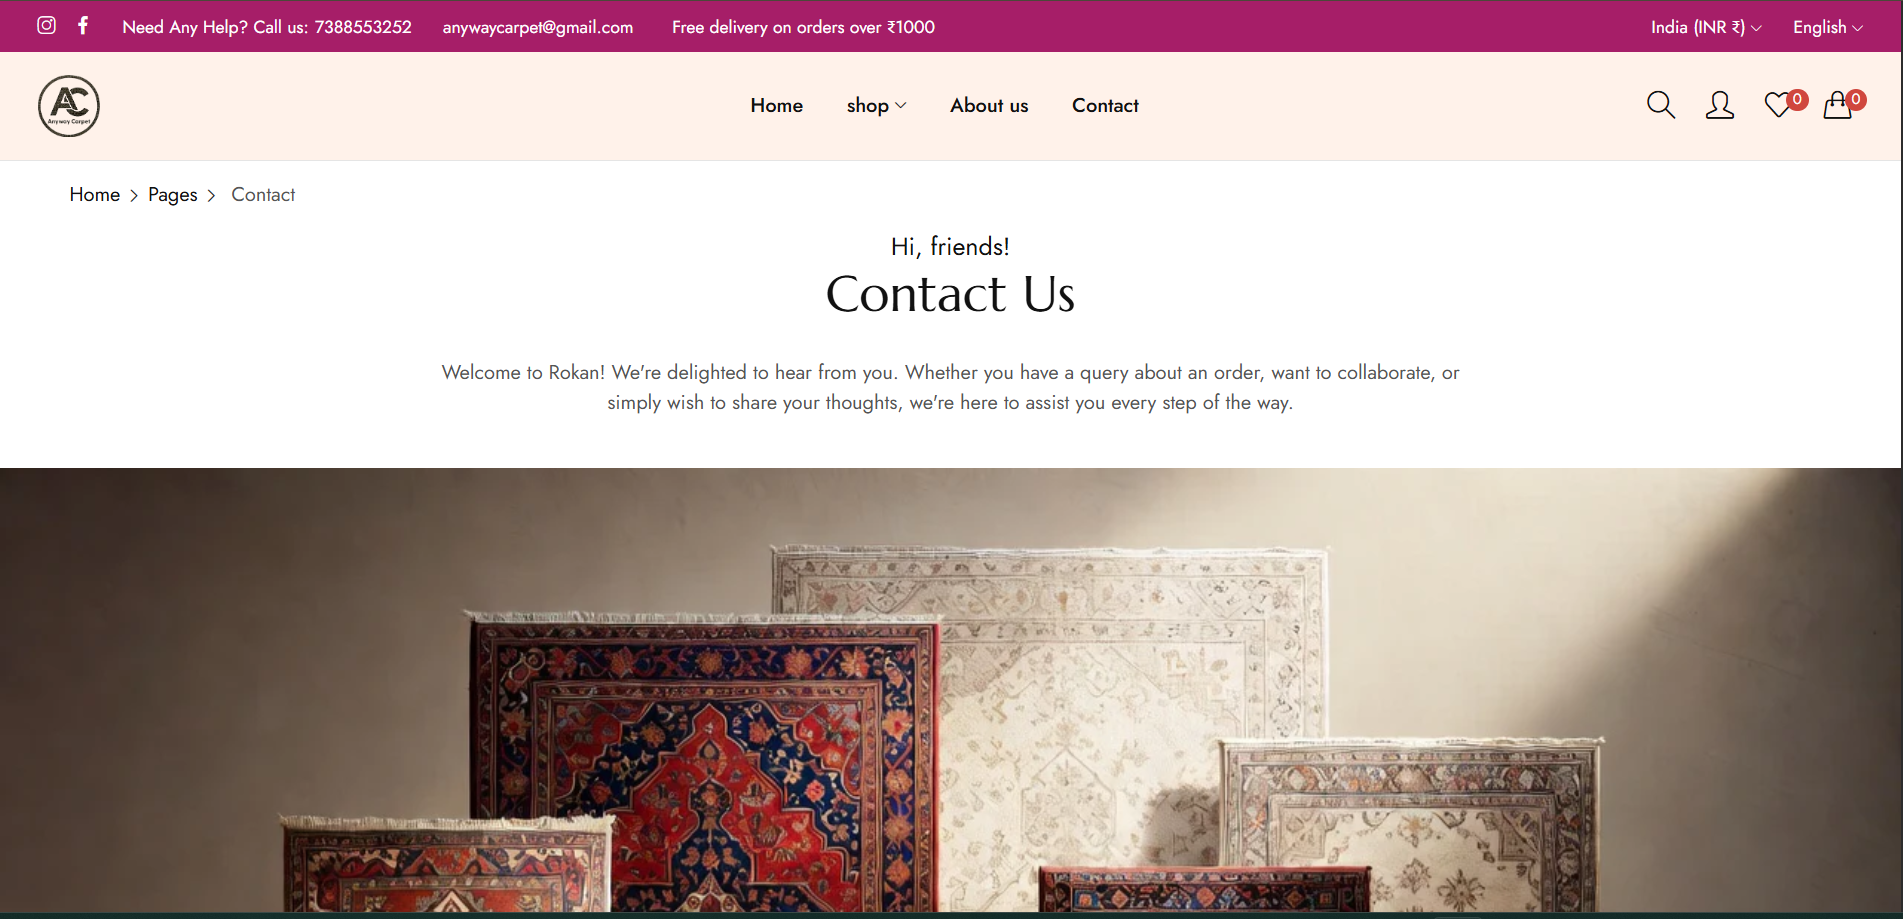Go to the Home menu item
Screen dimensions: 1903x919
(776, 105)
